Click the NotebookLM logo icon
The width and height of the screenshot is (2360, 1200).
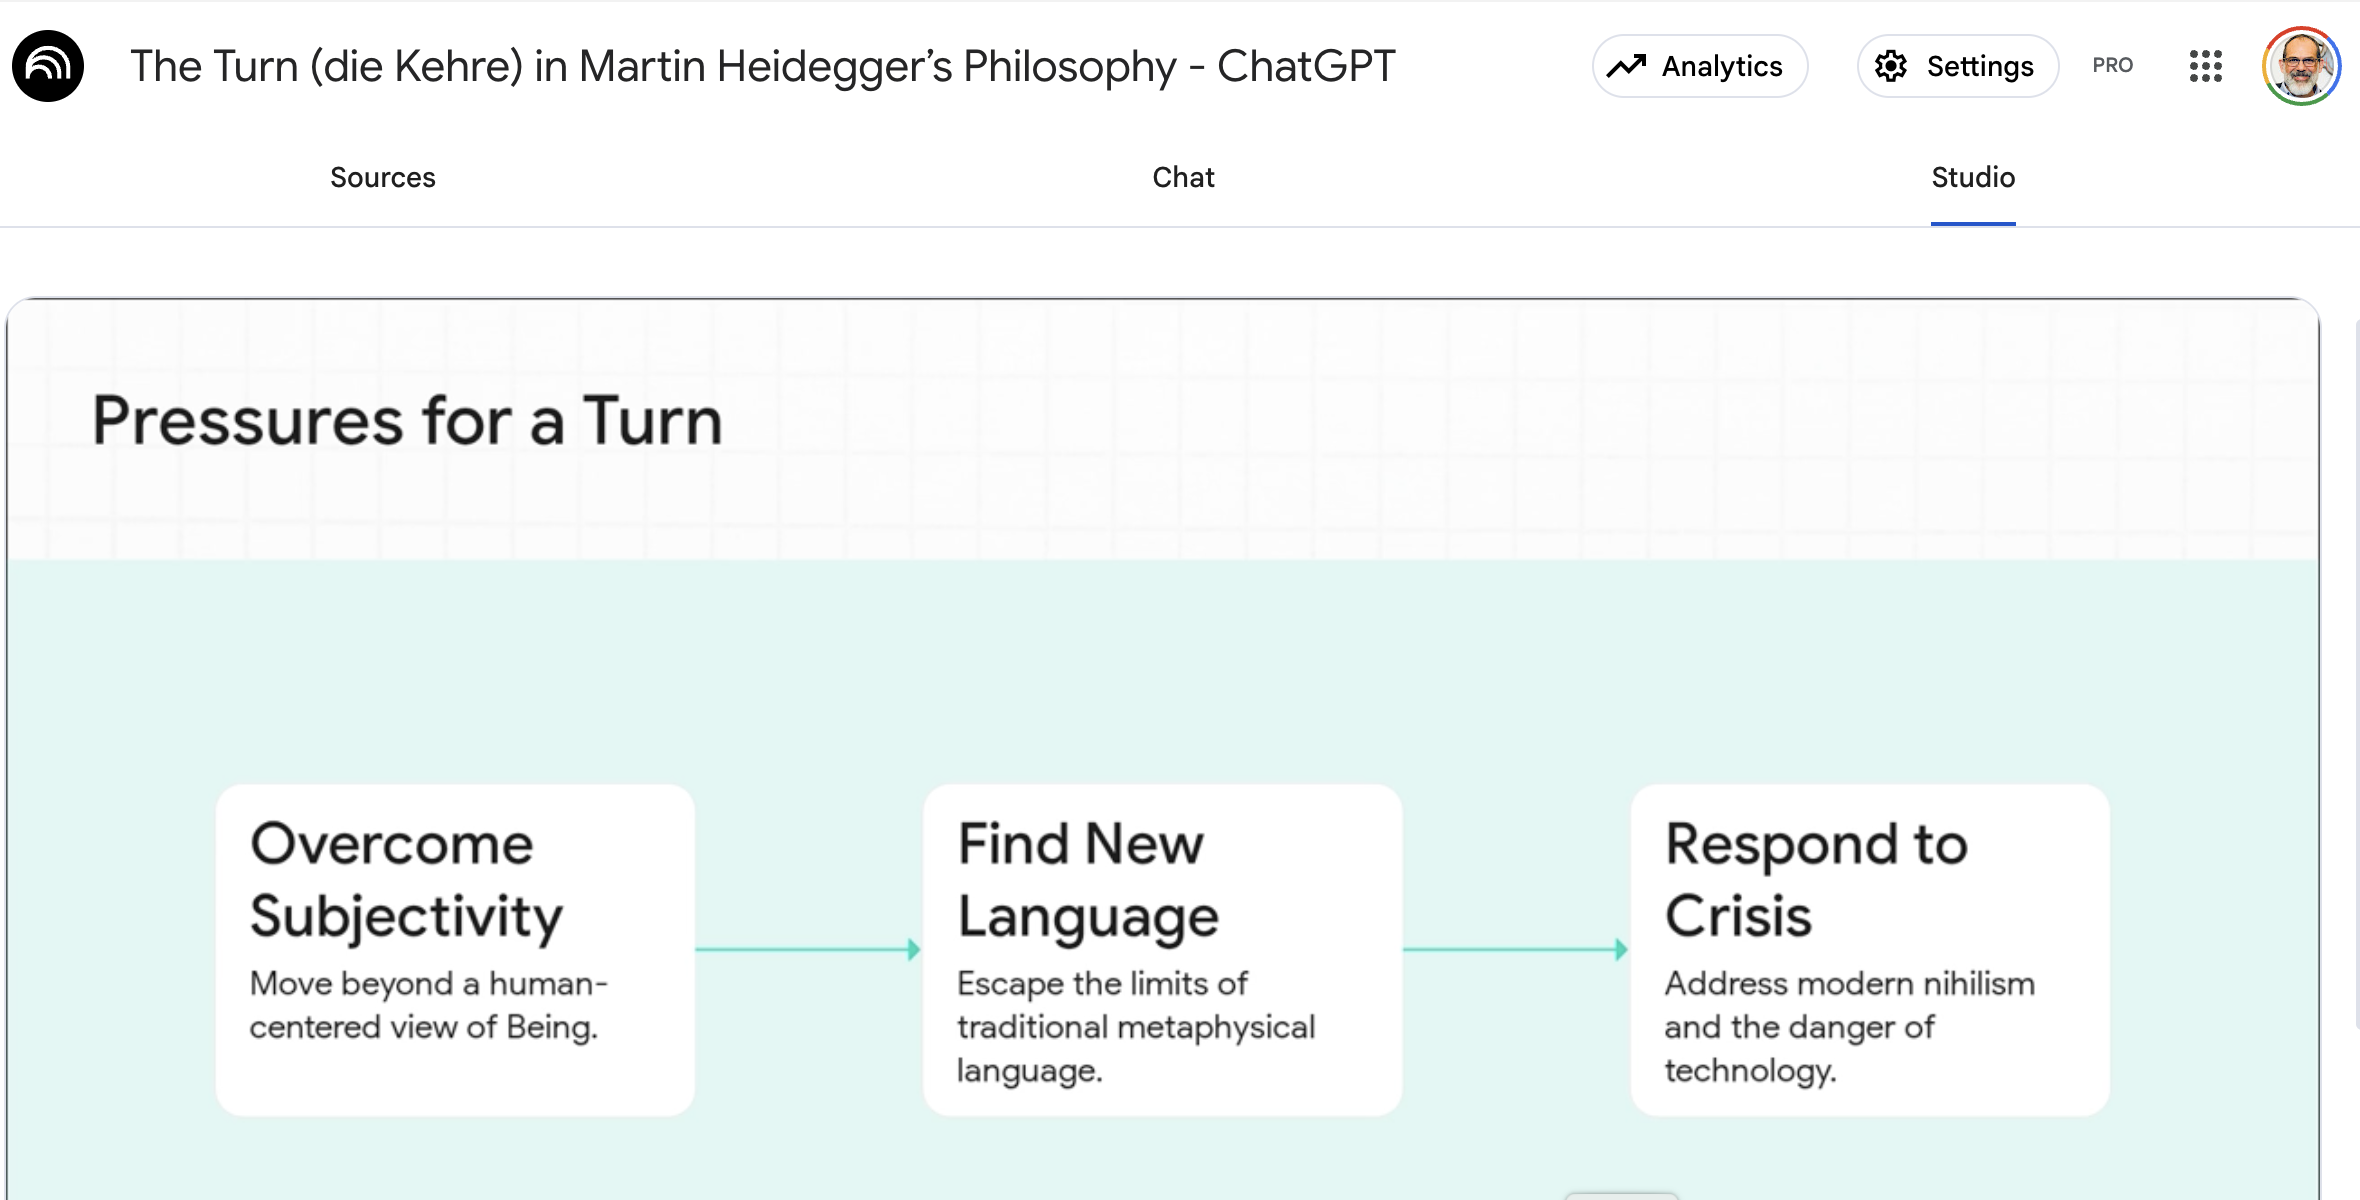[48, 66]
